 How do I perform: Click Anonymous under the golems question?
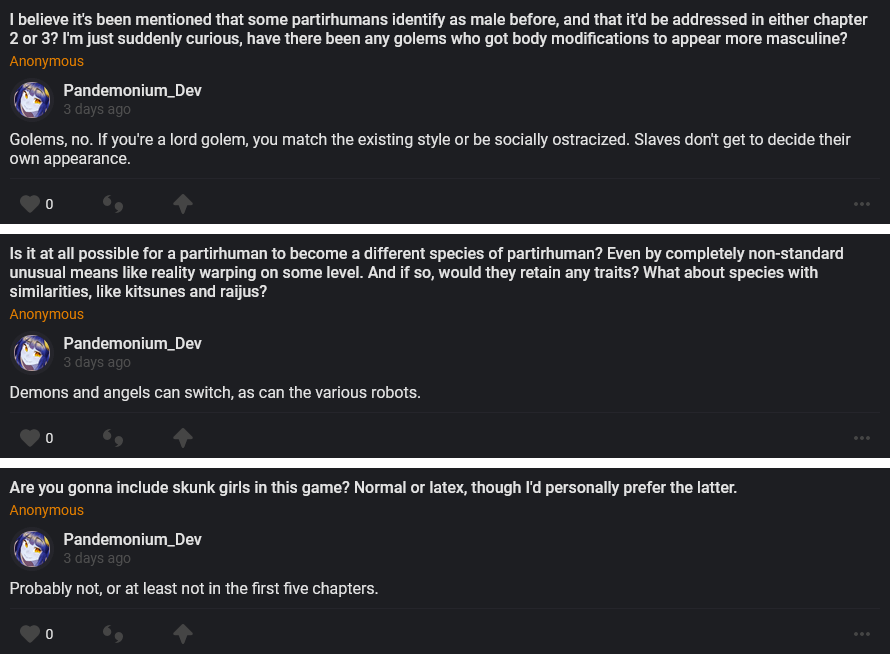pyautogui.click(x=46, y=61)
